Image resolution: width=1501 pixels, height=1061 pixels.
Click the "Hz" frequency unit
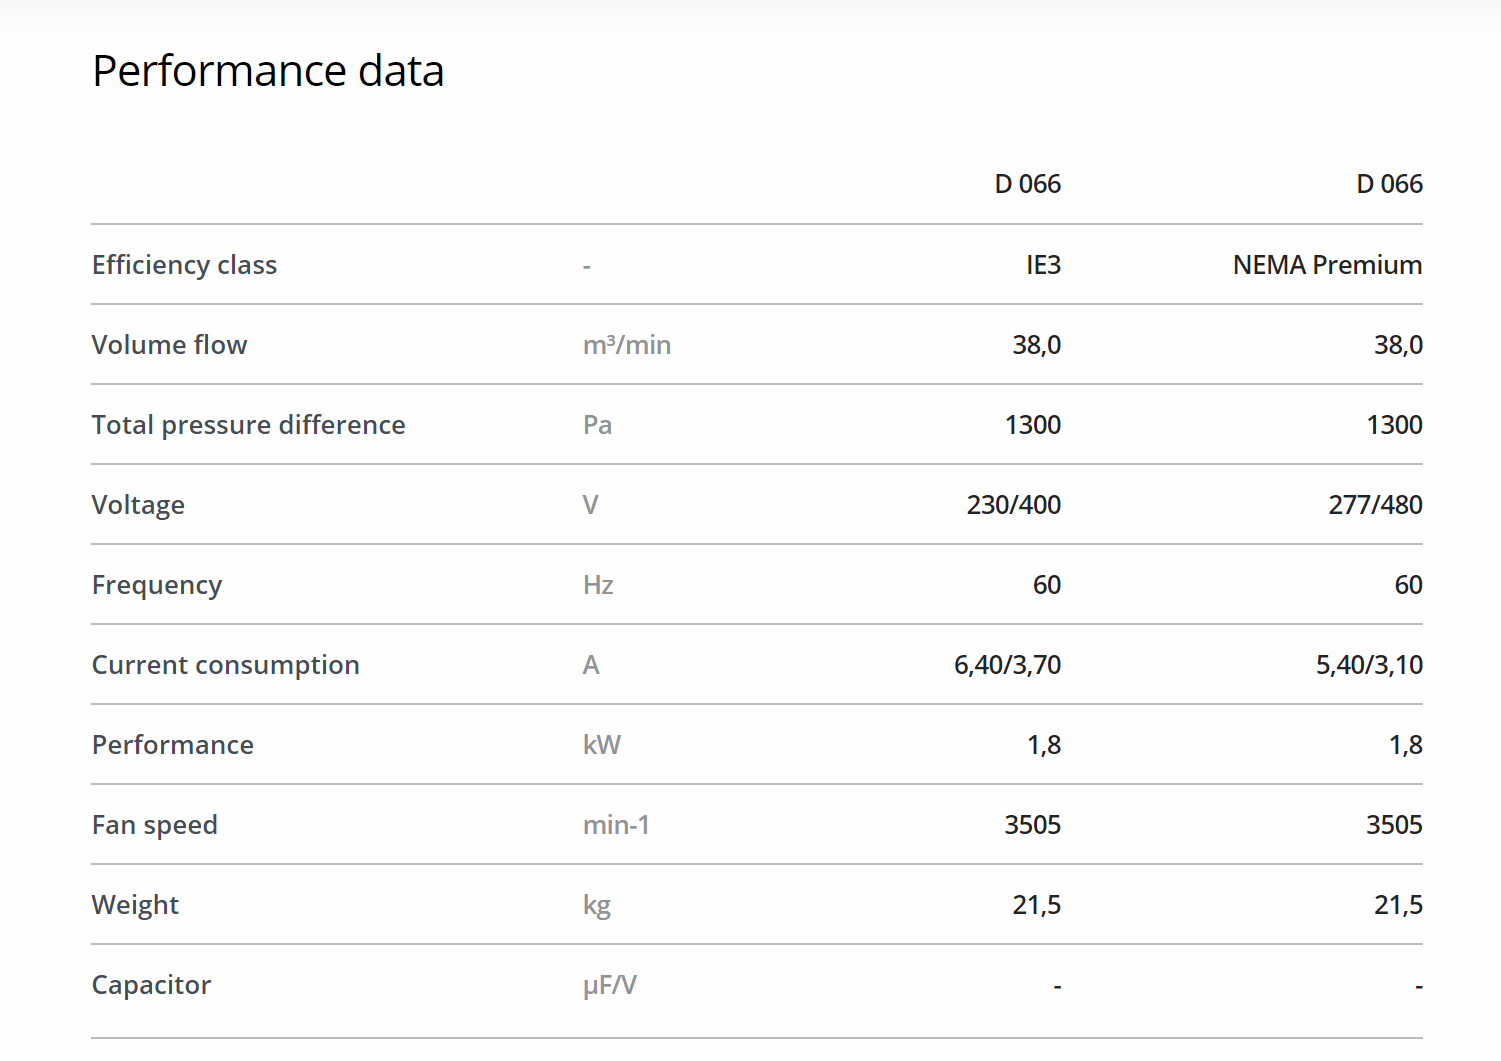598,585
